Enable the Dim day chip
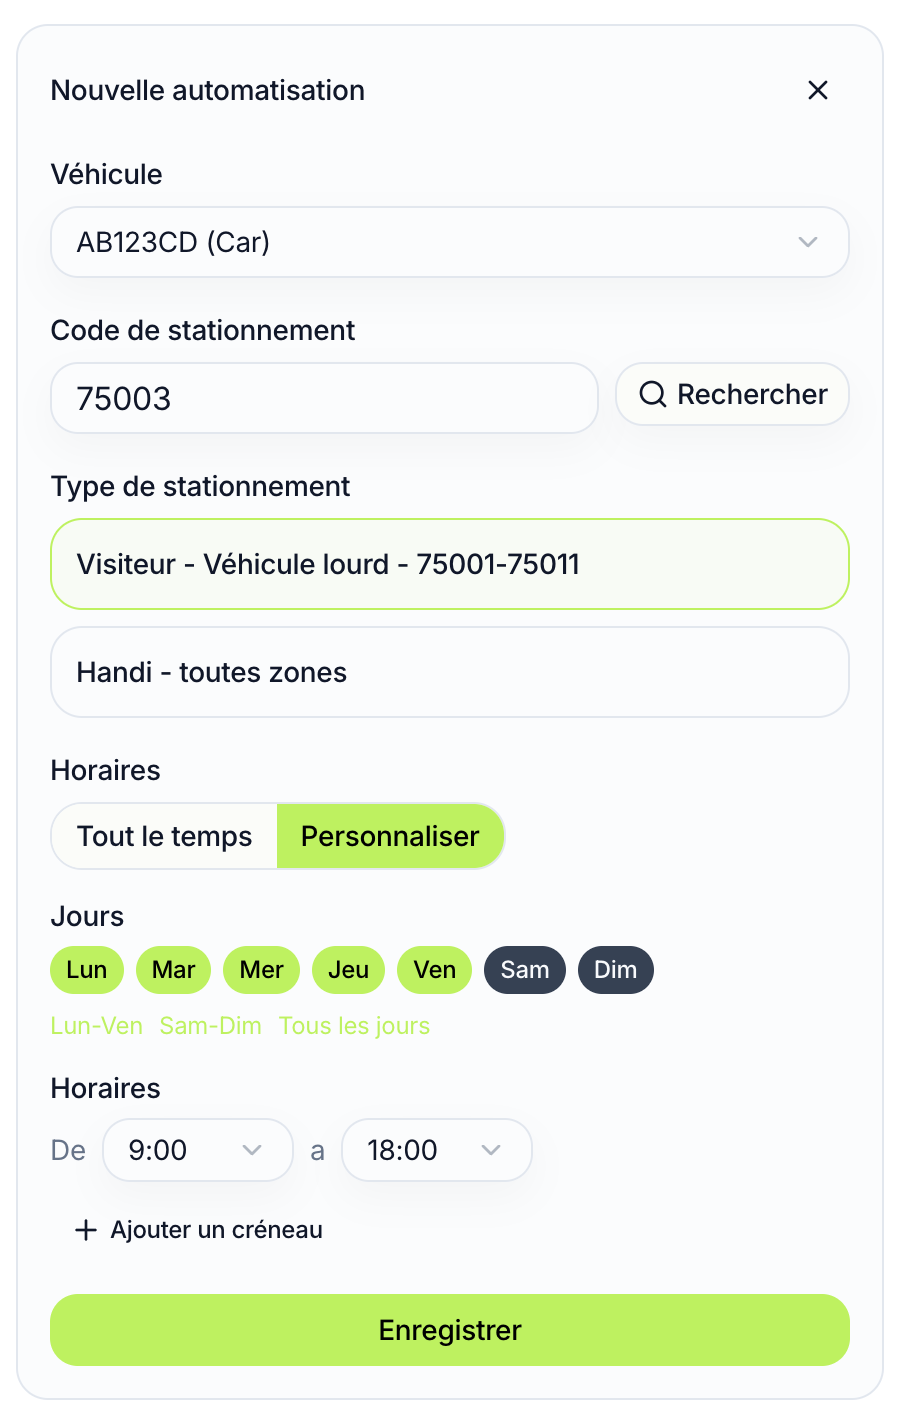 coord(615,970)
